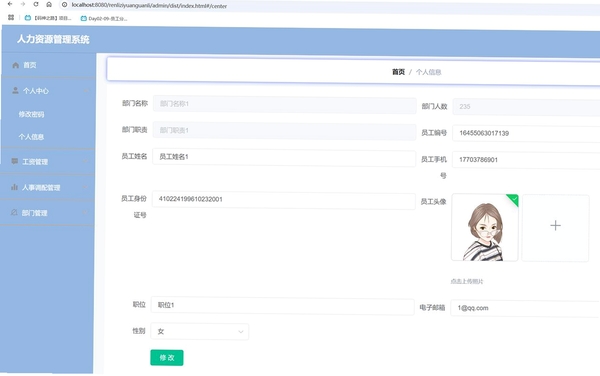Click the 人事调配管理 bar chart icon

(14, 187)
